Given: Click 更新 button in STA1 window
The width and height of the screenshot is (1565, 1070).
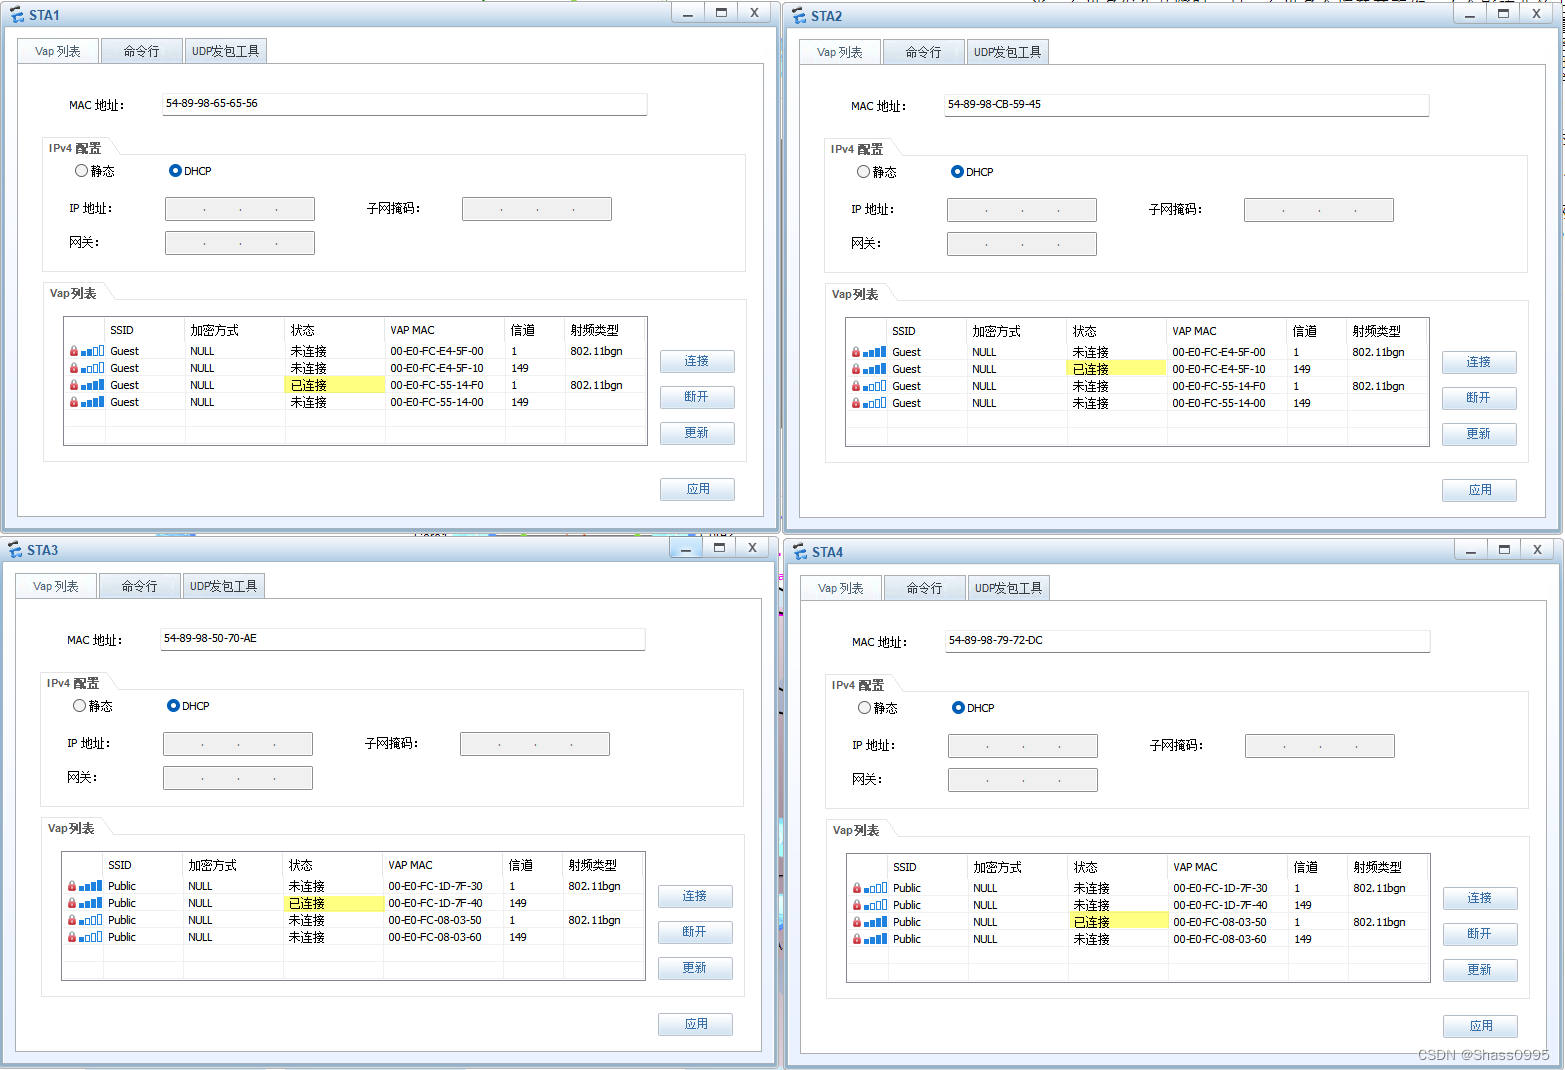Looking at the screenshot, I should point(697,433).
